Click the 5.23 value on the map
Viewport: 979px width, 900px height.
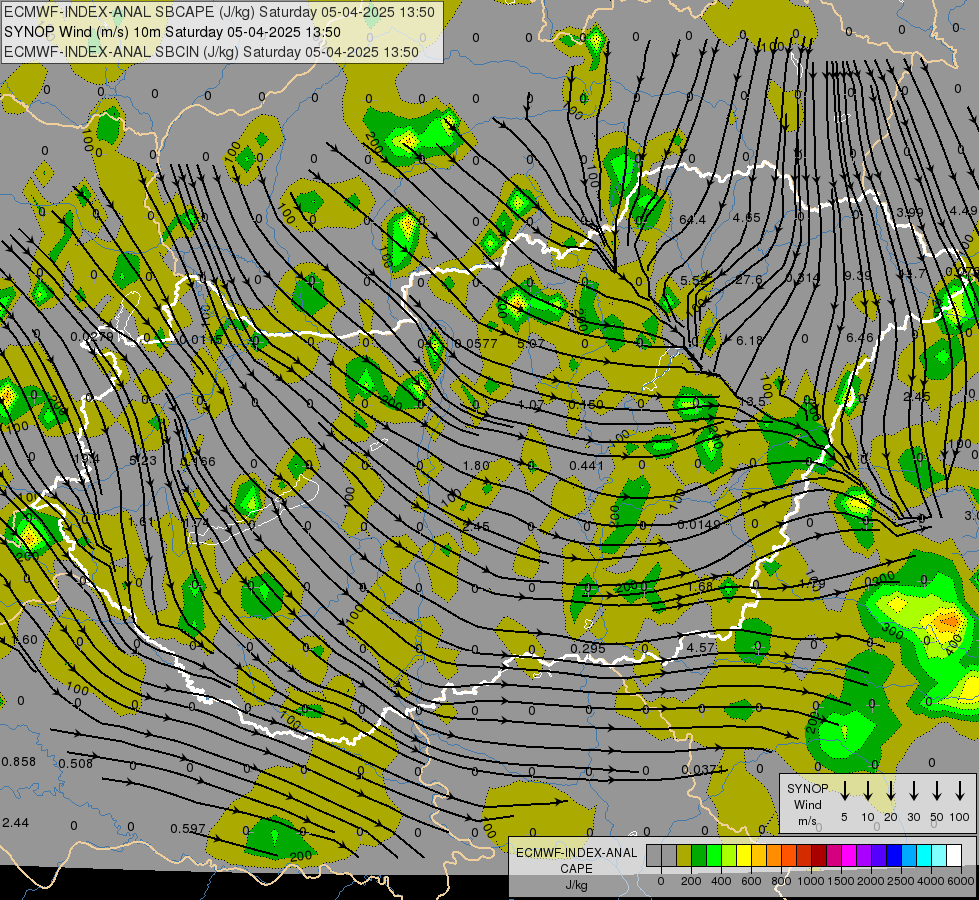(x=143, y=460)
